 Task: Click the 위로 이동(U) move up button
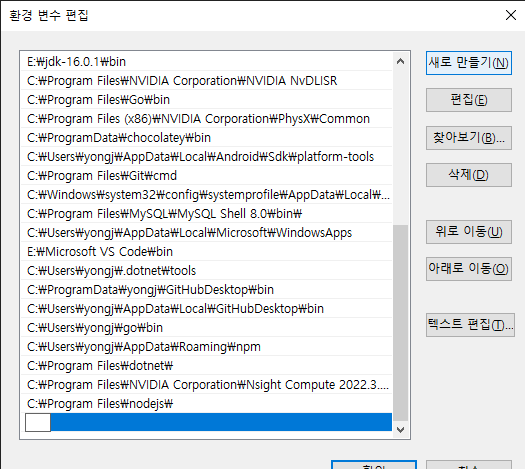(x=468, y=232)
